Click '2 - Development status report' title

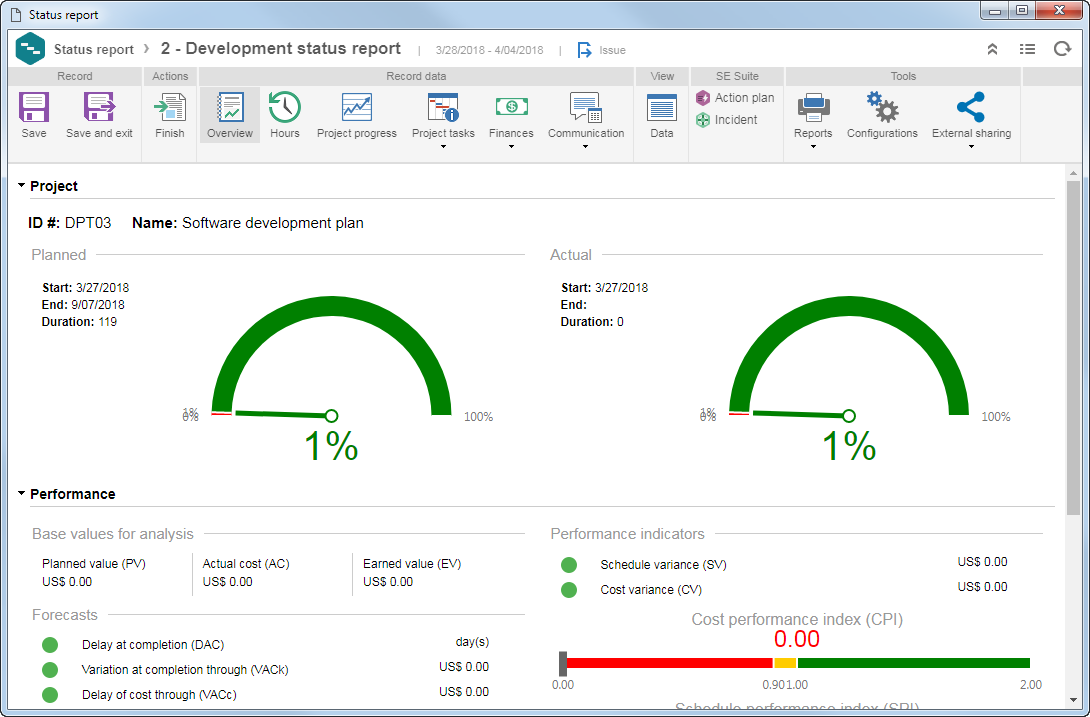click(x=281, y=49)
